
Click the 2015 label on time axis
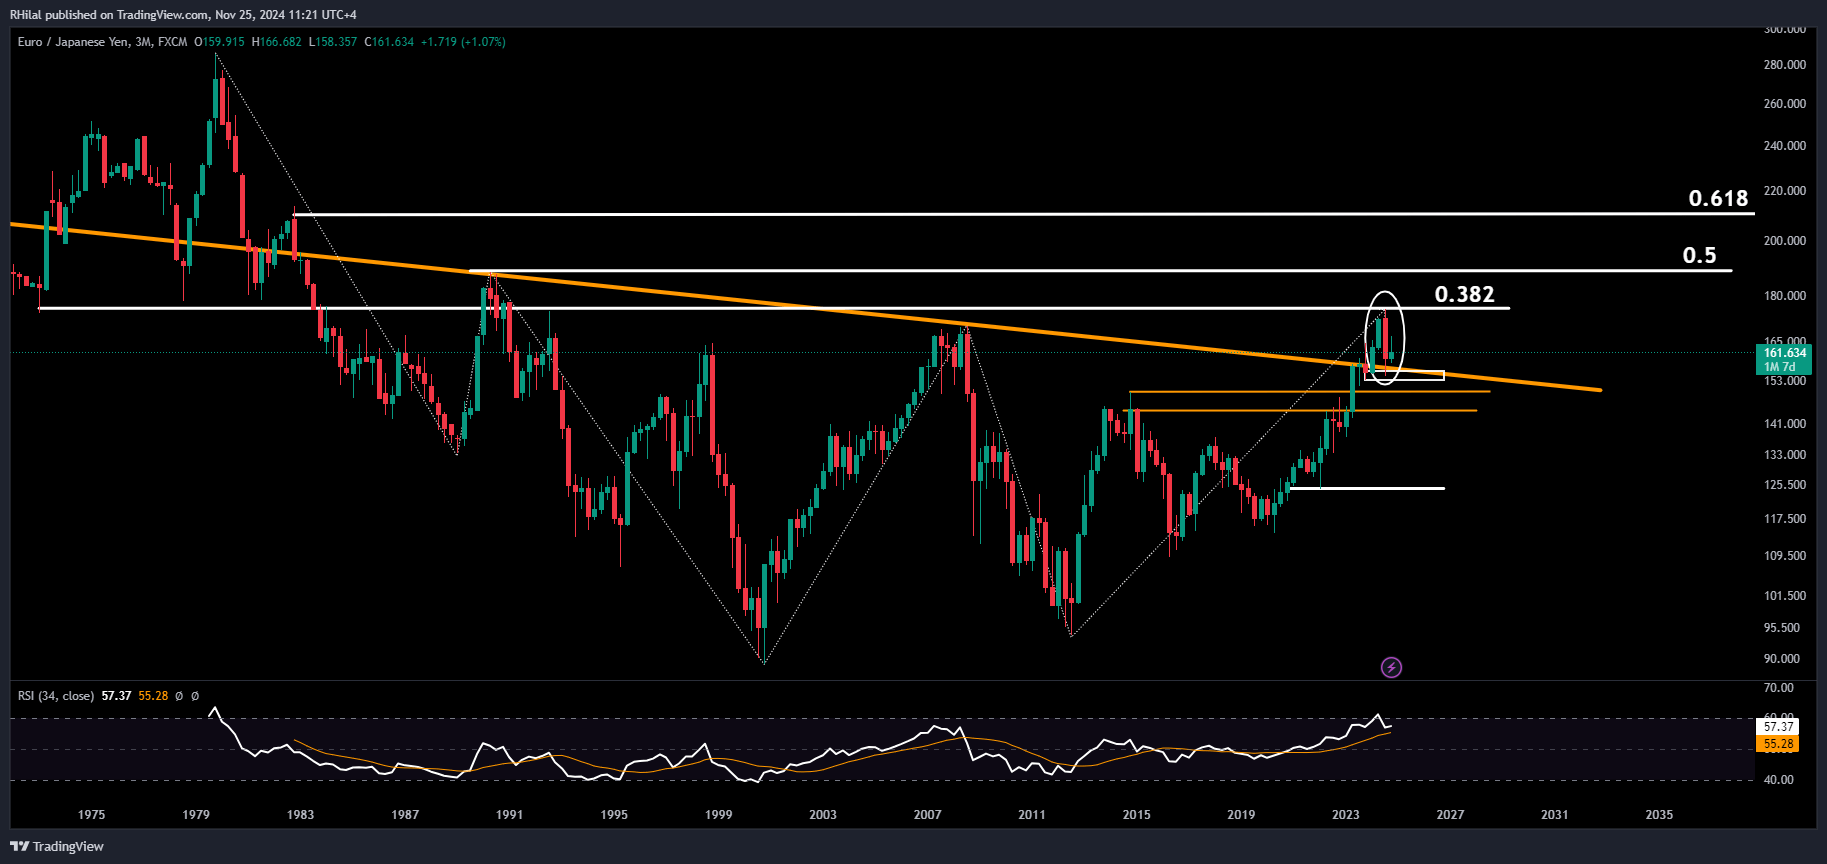(1136, 815)
